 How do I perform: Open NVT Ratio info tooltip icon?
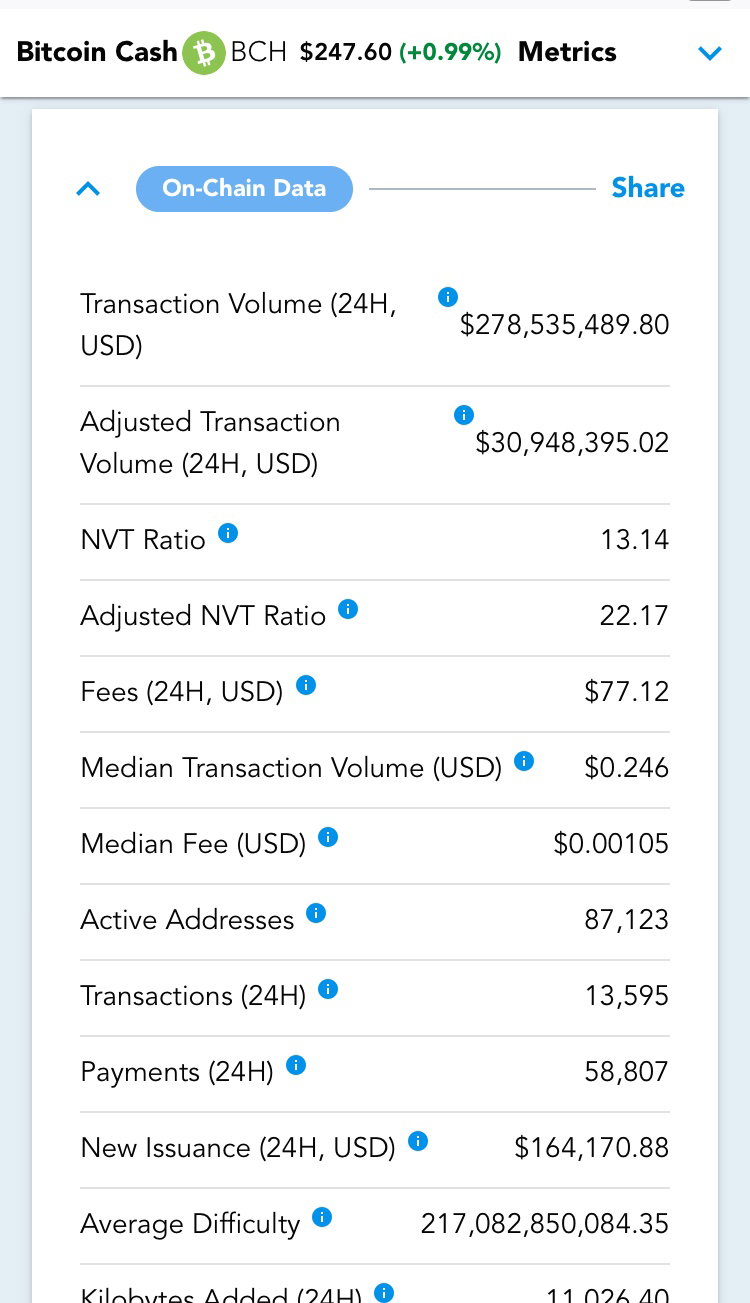[x=228, y=533]
